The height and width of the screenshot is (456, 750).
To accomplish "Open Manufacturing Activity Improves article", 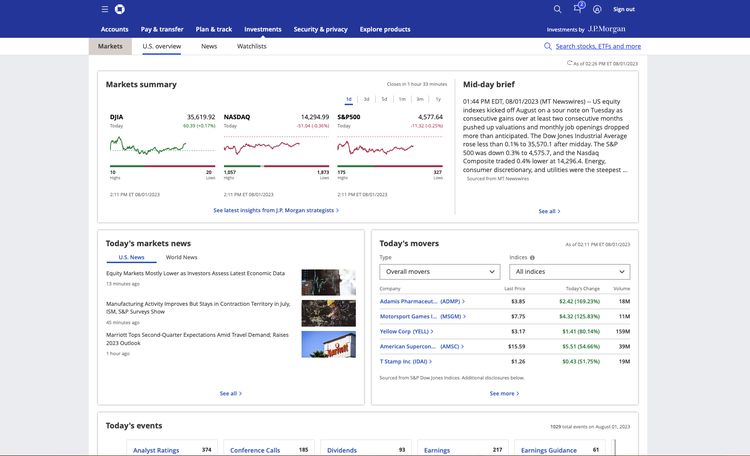I will [198, 308].
